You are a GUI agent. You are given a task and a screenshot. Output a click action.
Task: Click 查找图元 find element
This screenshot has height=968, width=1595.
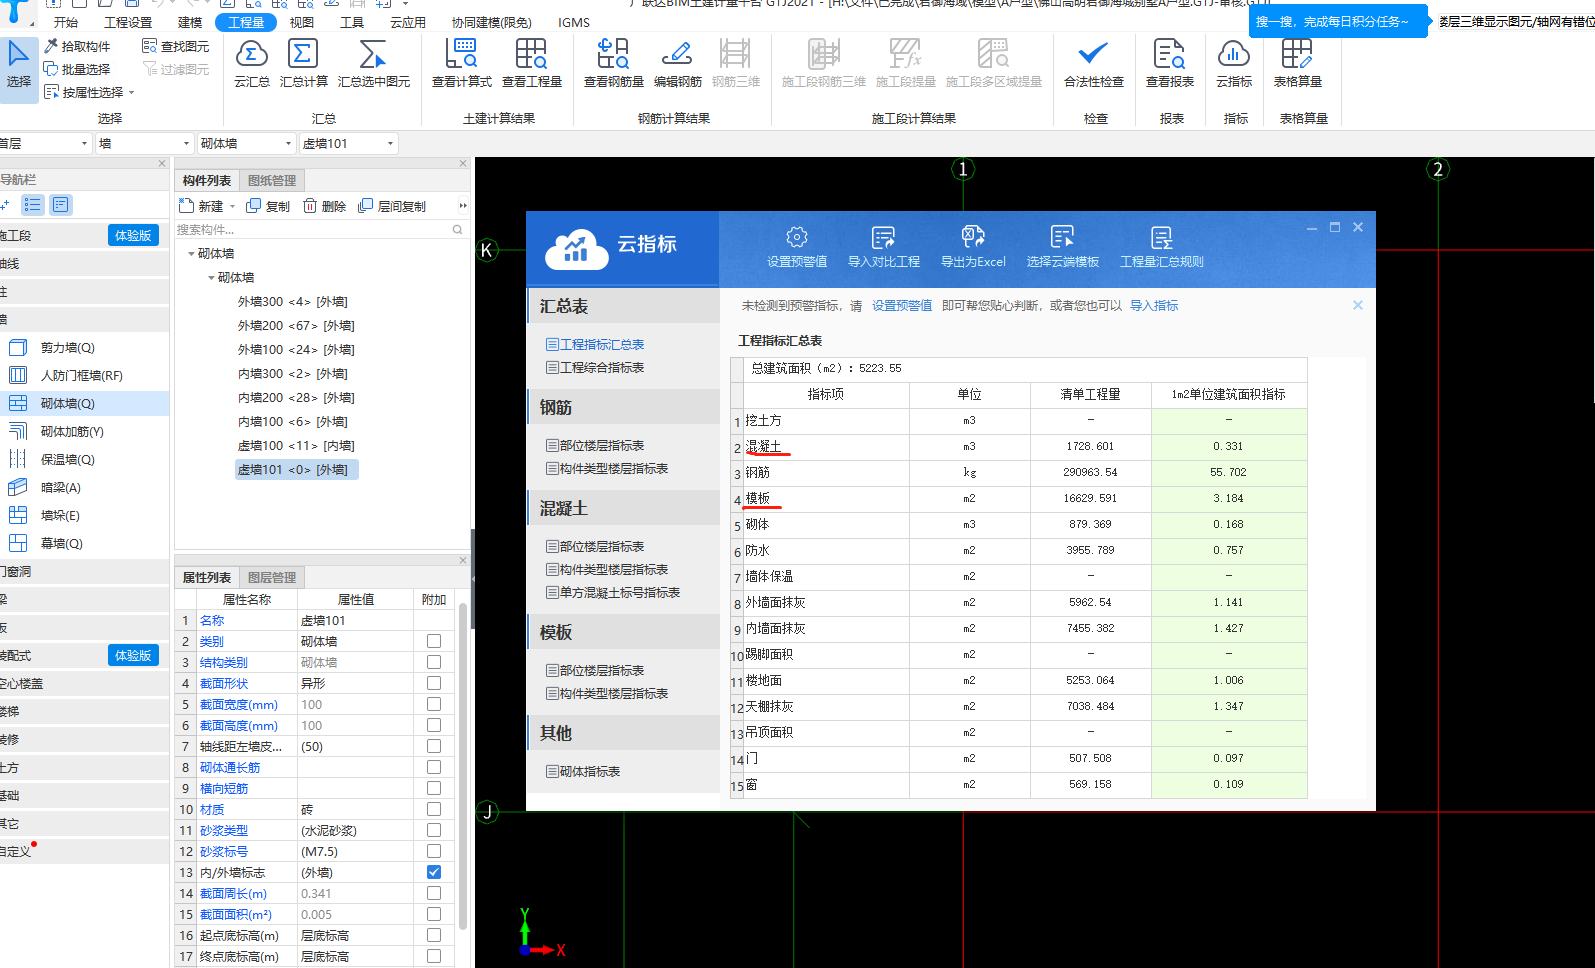pos(176,46)
